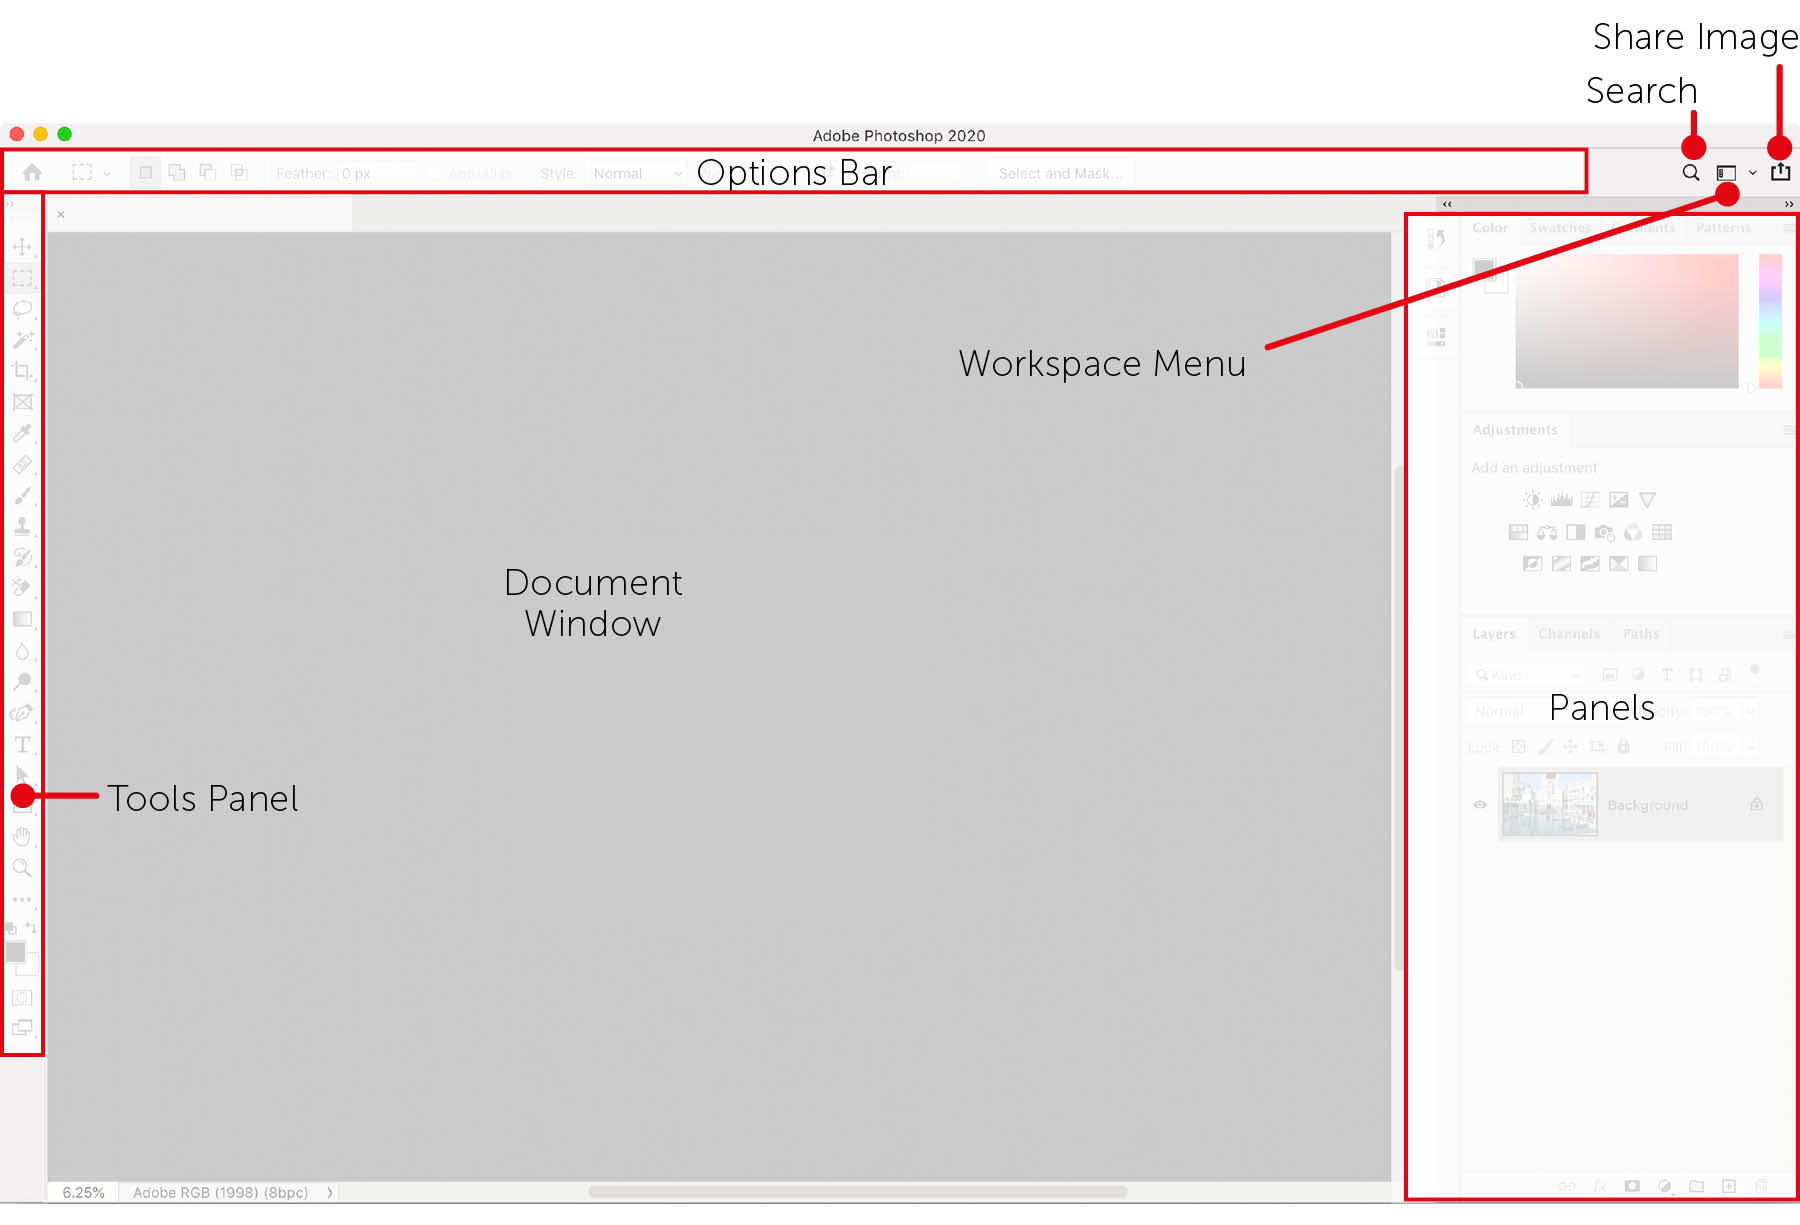Toggle lock transparent pixels
The image size is (1800, 1225).
point(1519,747)
